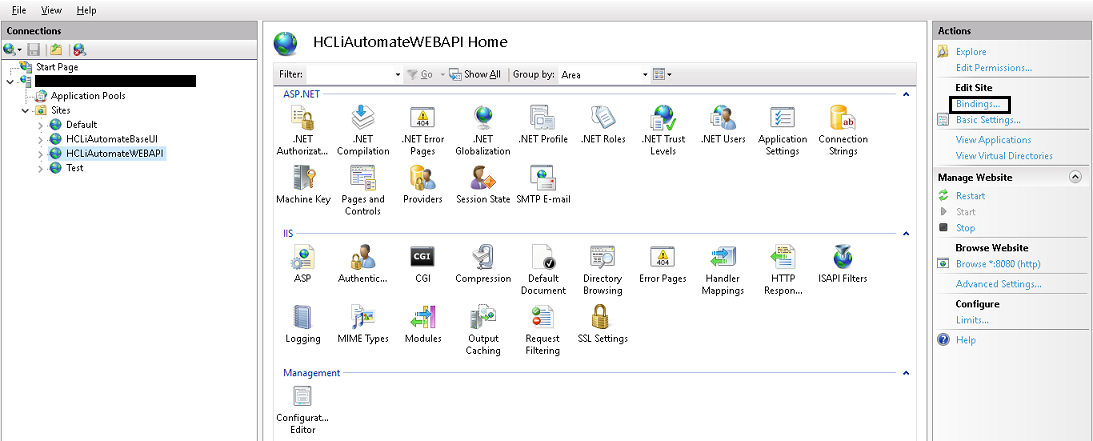This screenshot has height=441, width=1093.
Task: Select Application Pools in Connections tree
Action: point(88,95)
